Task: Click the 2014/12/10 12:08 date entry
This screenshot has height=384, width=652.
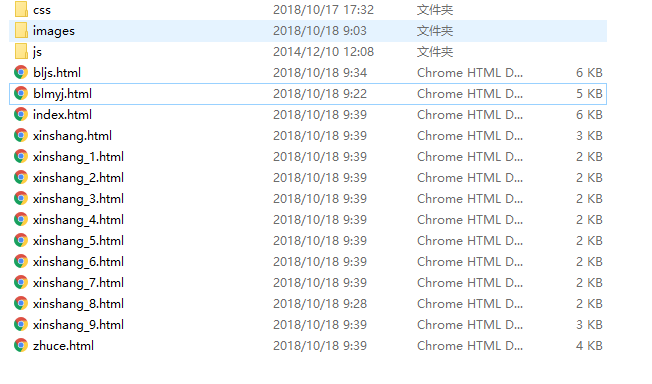Action: click(x=323, y=52)
